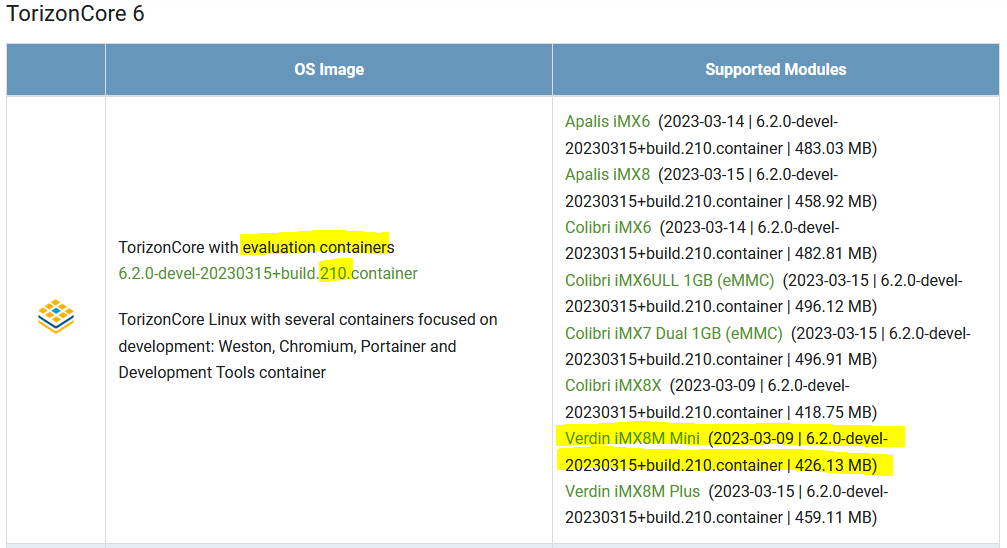Open the Apalis iMX8 module link
This screenshot has width=1007, height=548.
[x=608, y=174]
